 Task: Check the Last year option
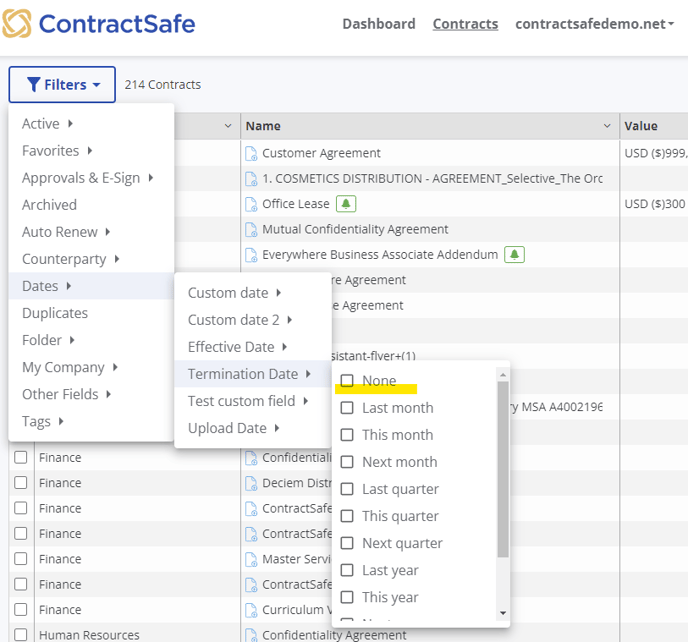[x=347, y=570]
